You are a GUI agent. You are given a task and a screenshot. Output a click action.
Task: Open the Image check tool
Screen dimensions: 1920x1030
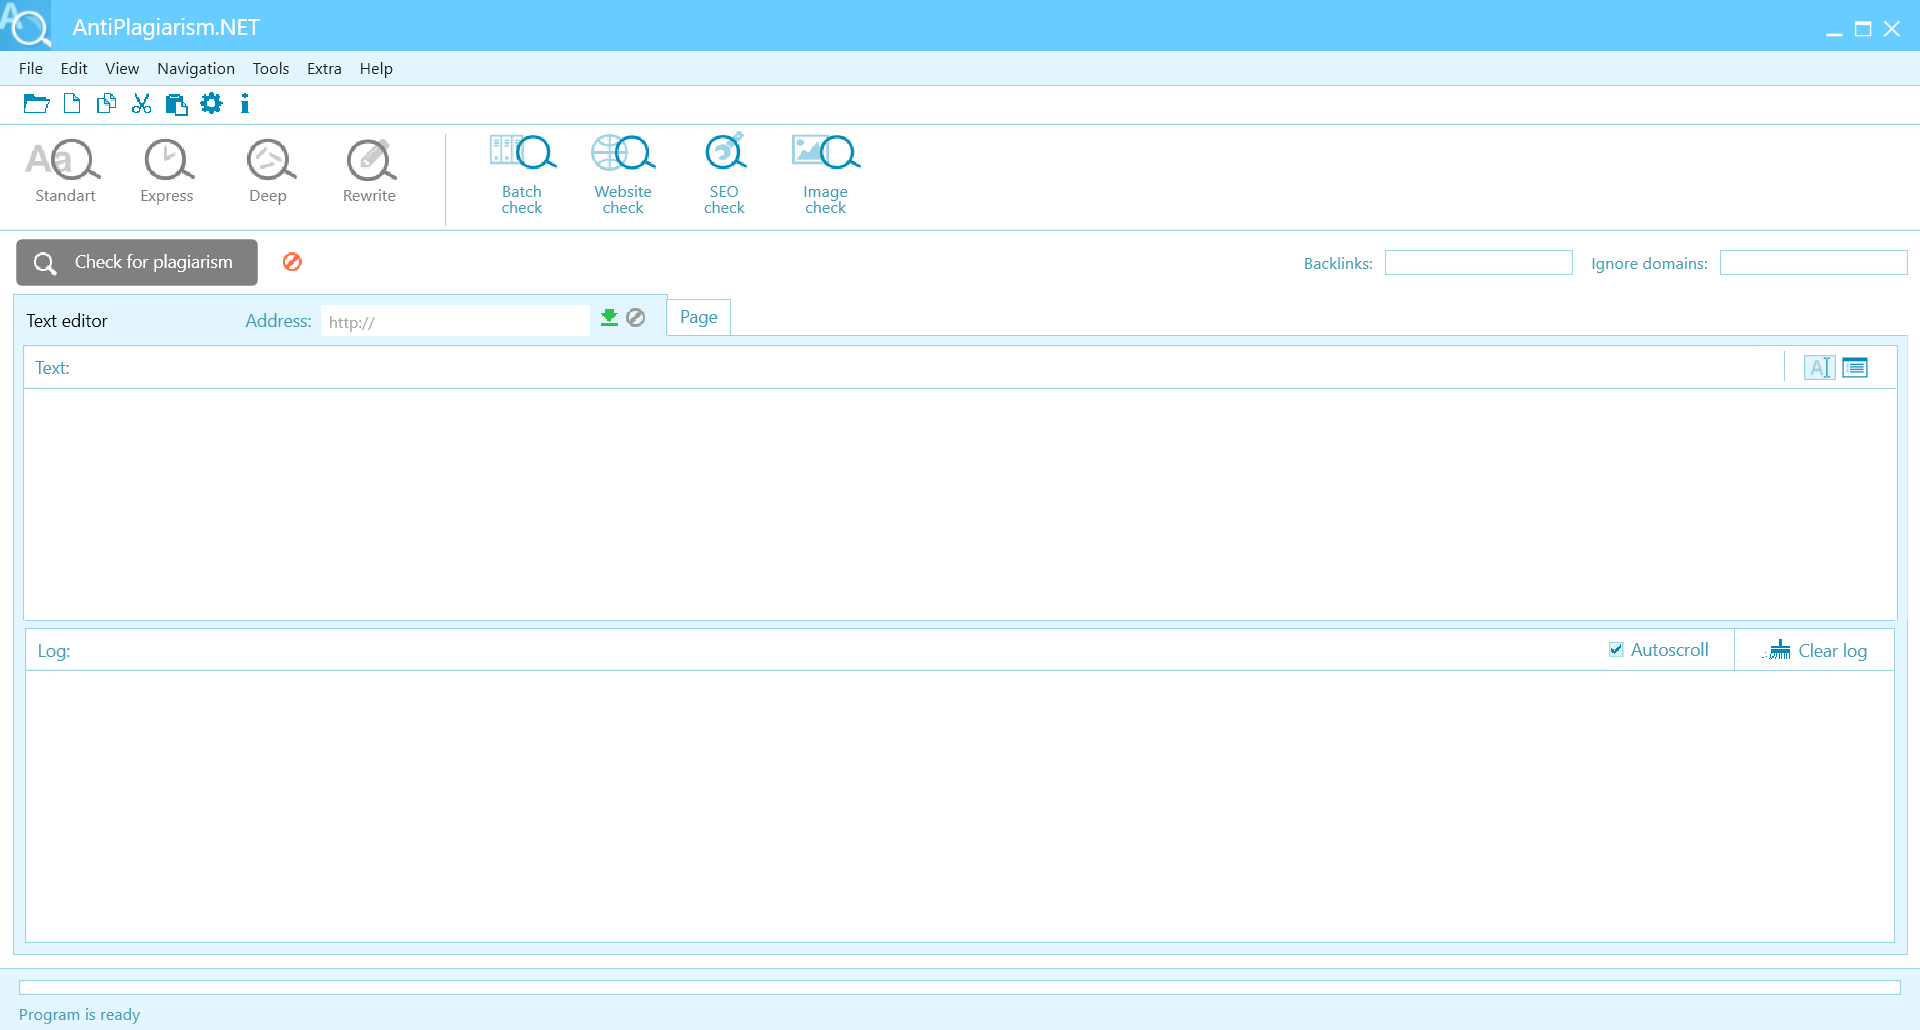826,174
